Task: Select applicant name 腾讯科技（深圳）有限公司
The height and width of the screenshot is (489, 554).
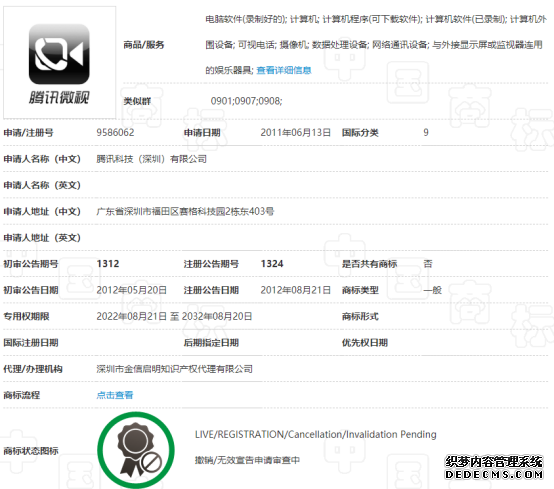Action: [x=152, y=159]
